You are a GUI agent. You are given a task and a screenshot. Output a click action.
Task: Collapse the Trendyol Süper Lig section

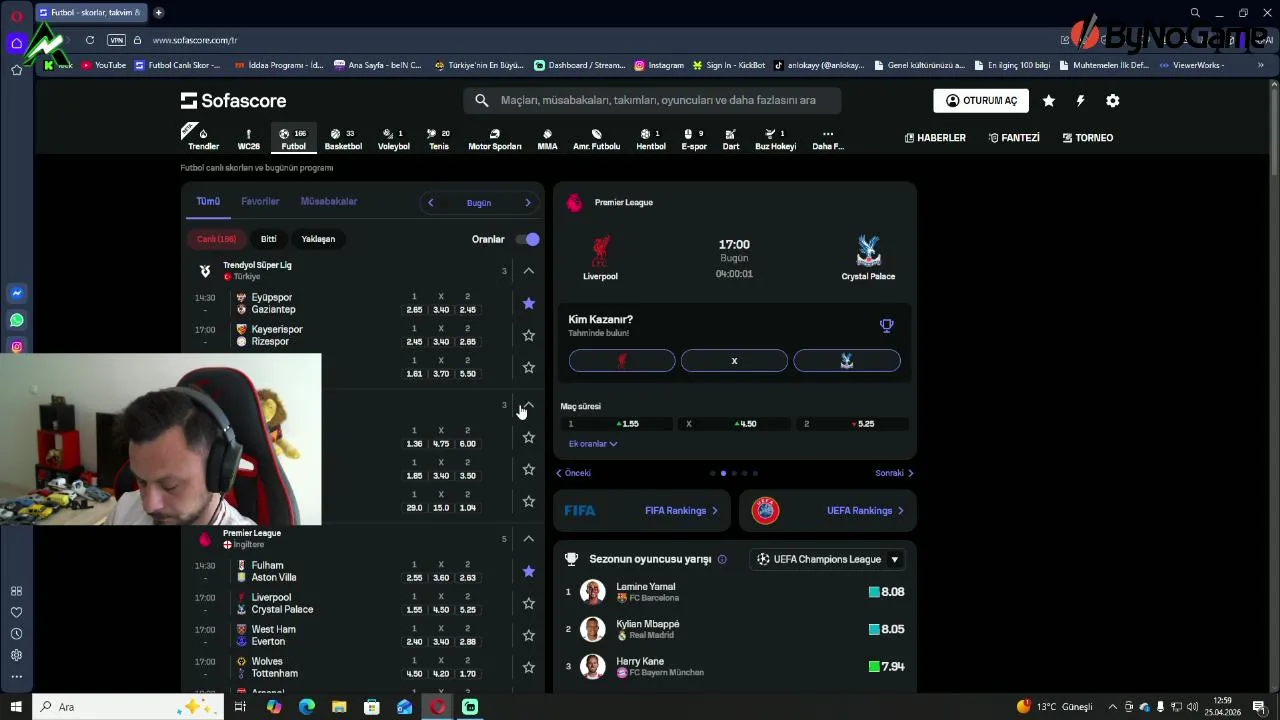pyautogui.click(x=529, y=271)
